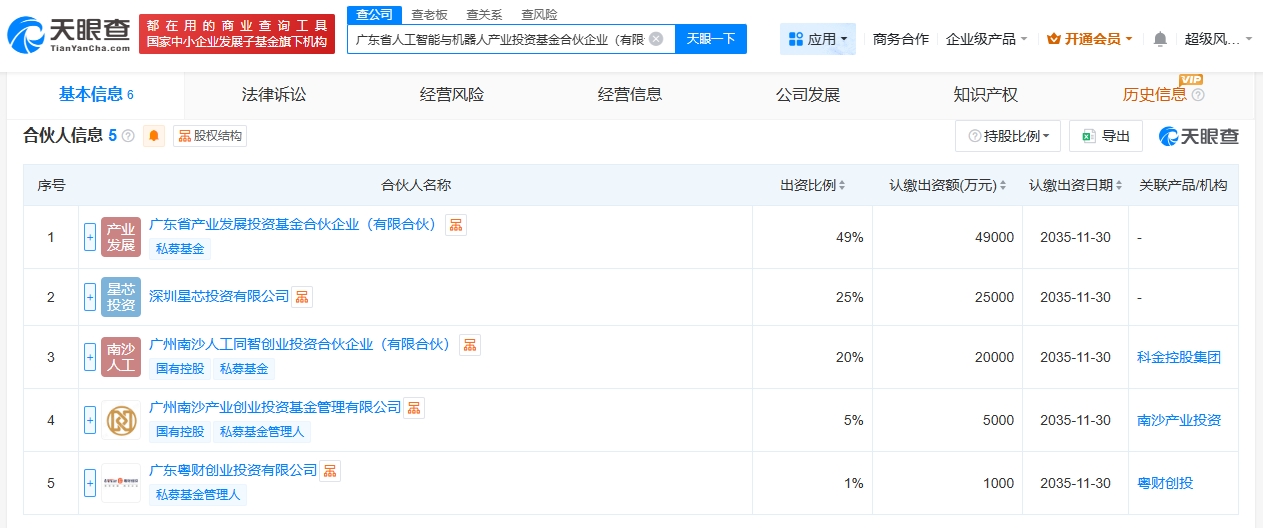Open the 科金控股集团 link
1263x528 pixels.
1178,357
